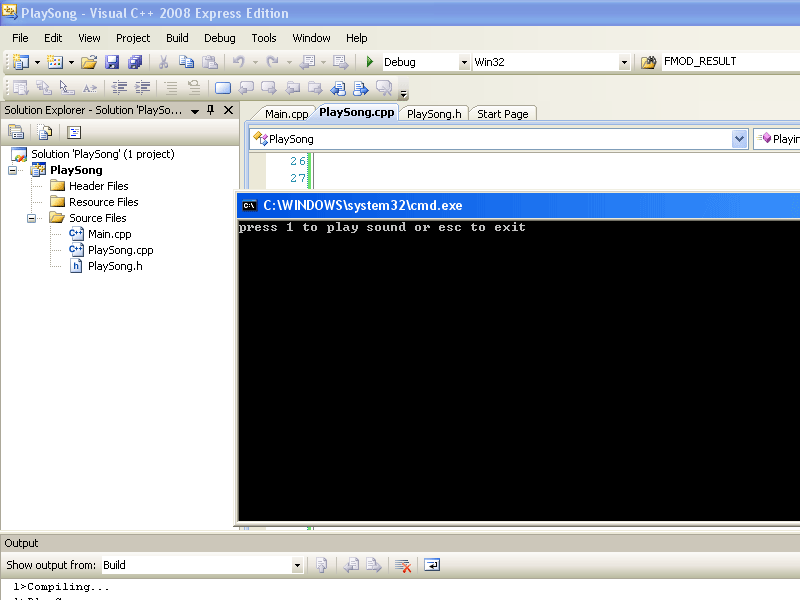Click the Save All icon
This screenshot has height=600, width=800.
(x=135, y=62)
